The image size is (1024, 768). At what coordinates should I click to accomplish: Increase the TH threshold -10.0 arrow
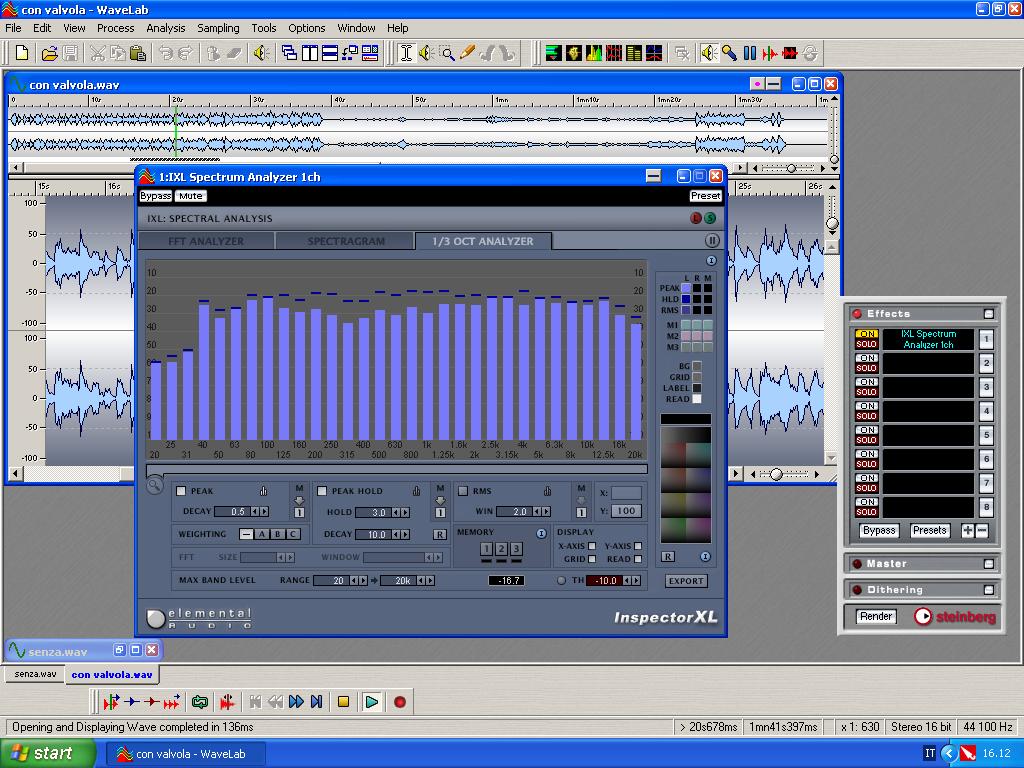coord(636,581)
